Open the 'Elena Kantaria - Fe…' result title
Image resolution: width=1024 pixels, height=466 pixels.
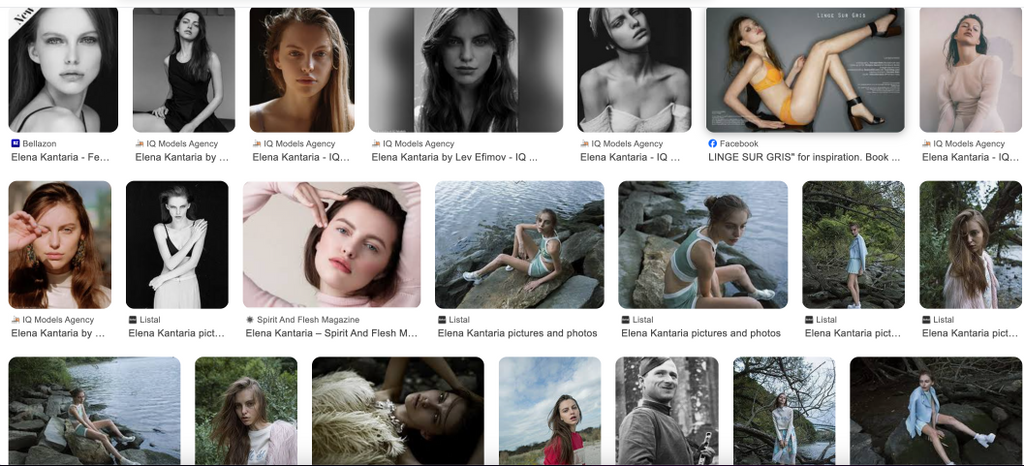coord(61,157)
